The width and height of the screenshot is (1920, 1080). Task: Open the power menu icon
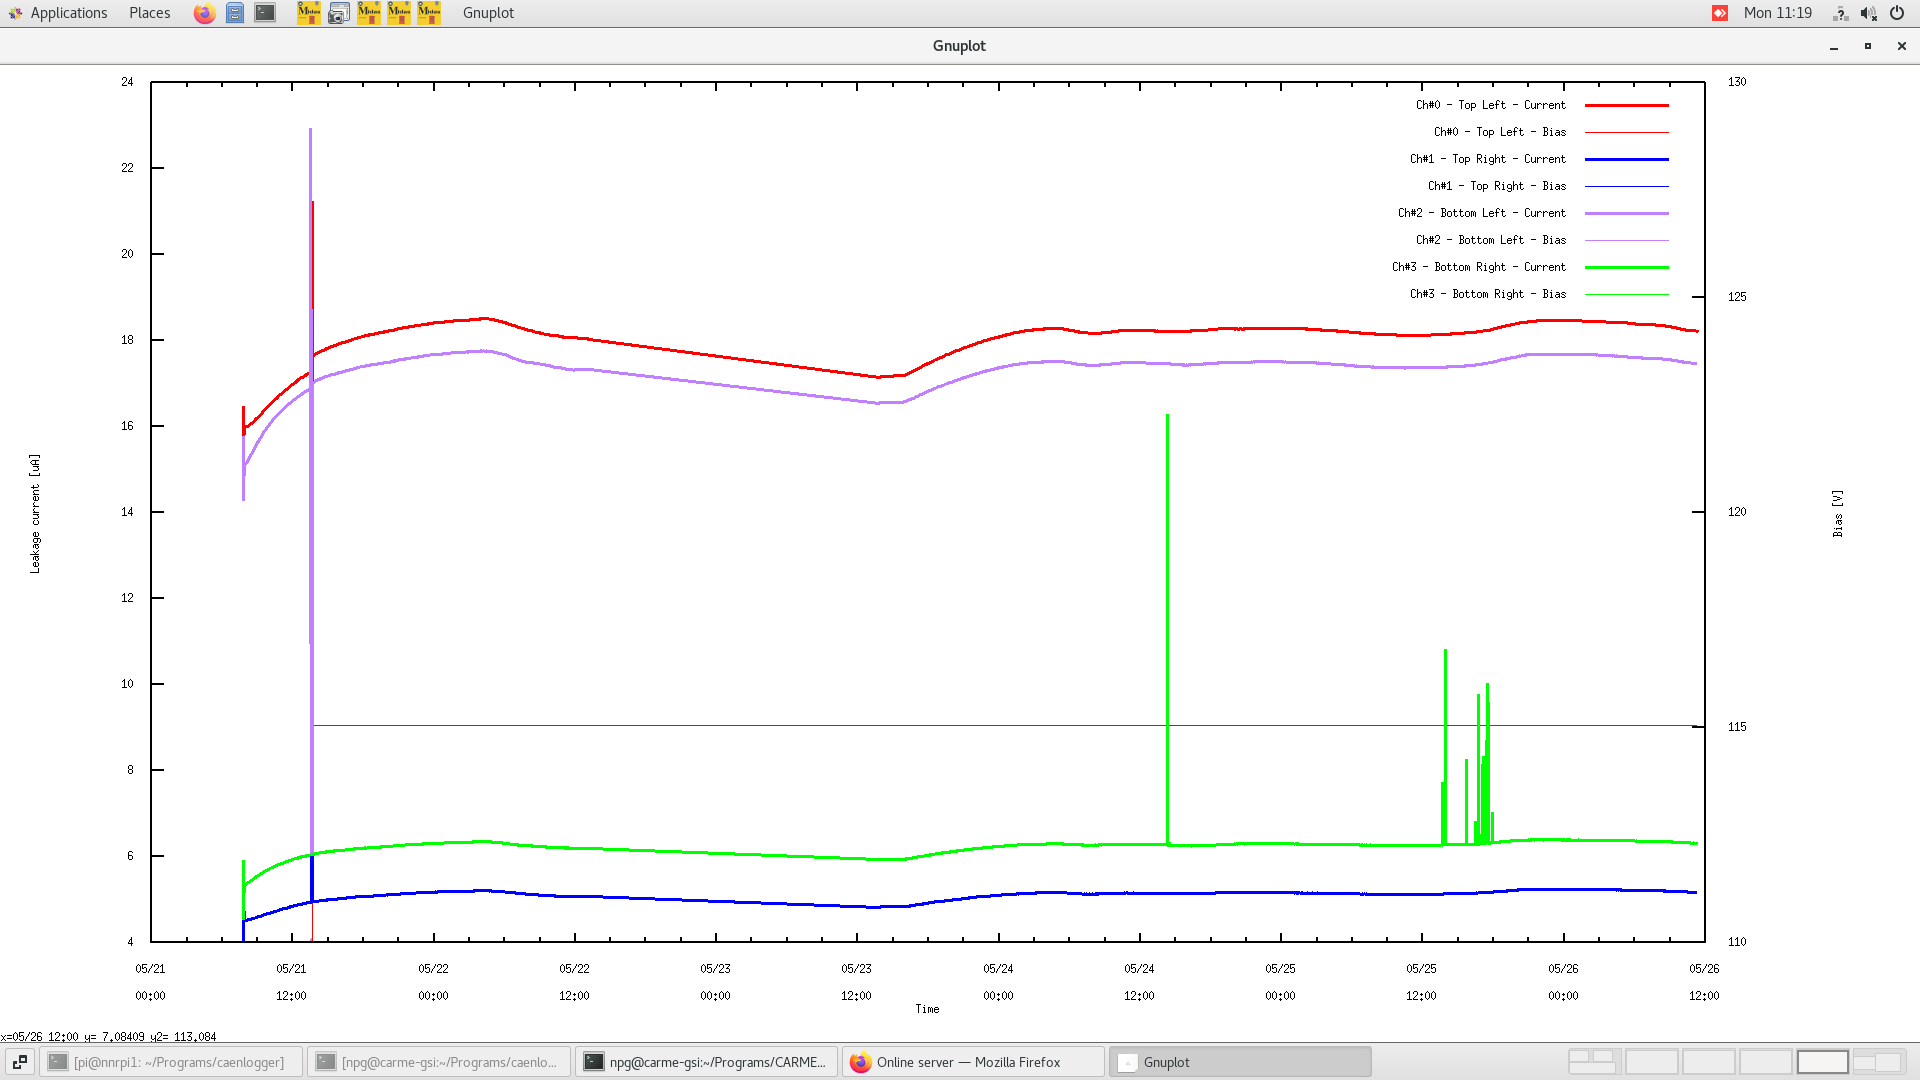[x=1897, y=13]
